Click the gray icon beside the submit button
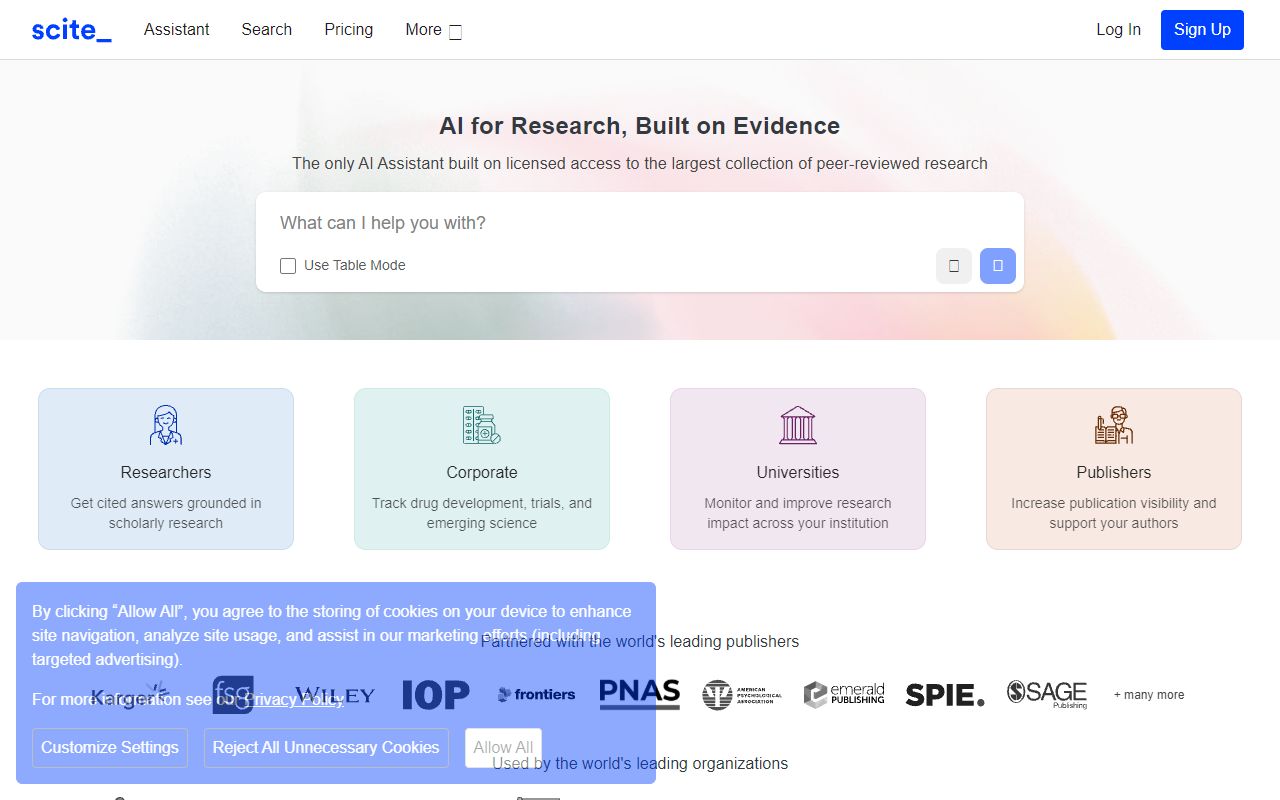The image size is (1280, 800). click(x=953, y=265)
